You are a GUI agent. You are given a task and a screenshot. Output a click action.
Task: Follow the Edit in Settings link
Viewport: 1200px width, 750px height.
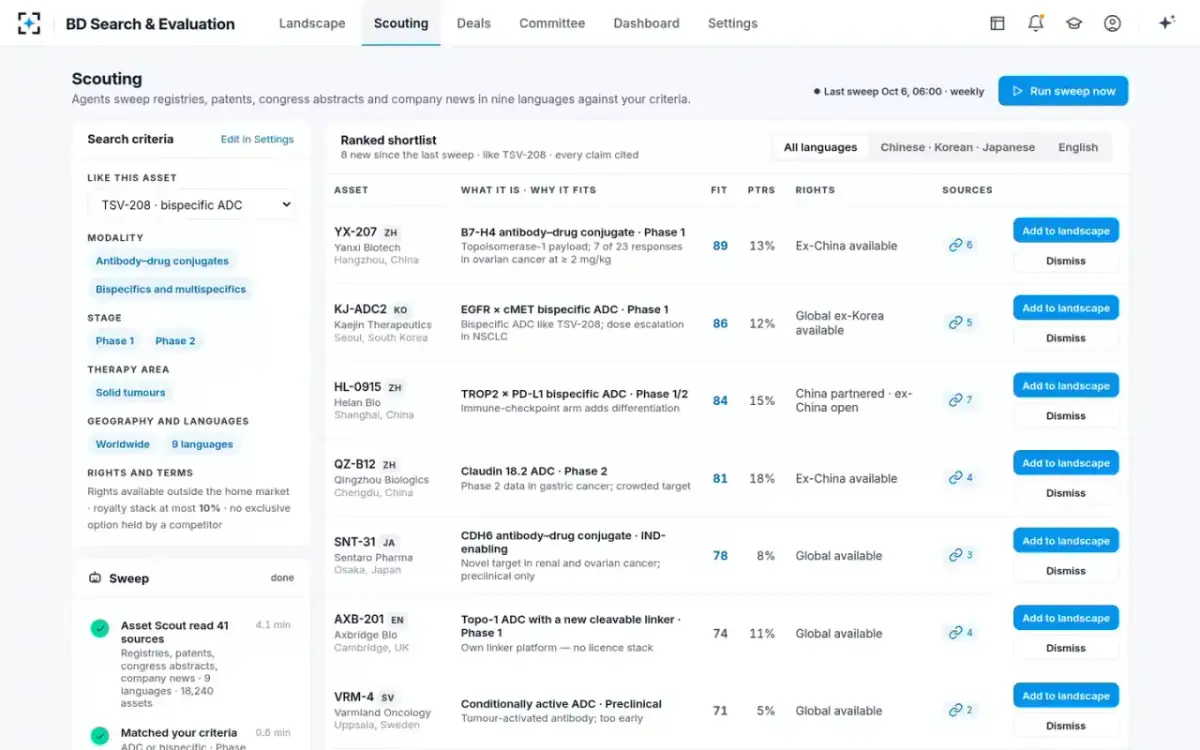(257, 140)
